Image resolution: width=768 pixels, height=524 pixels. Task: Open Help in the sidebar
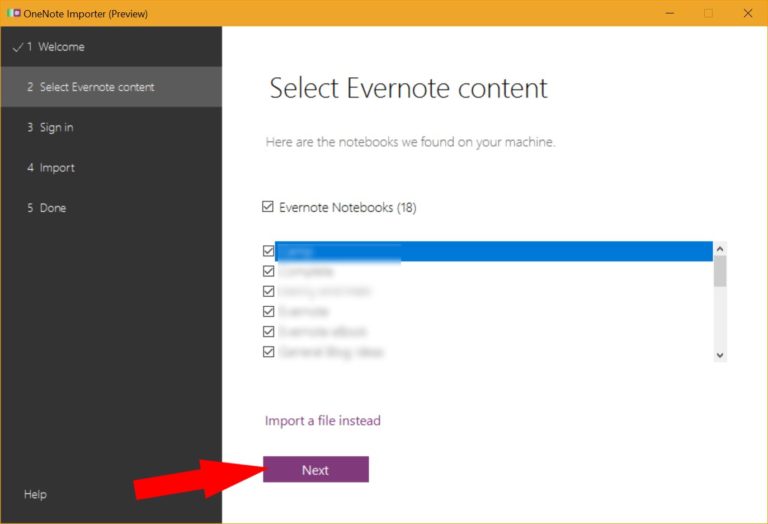point(35,494)
